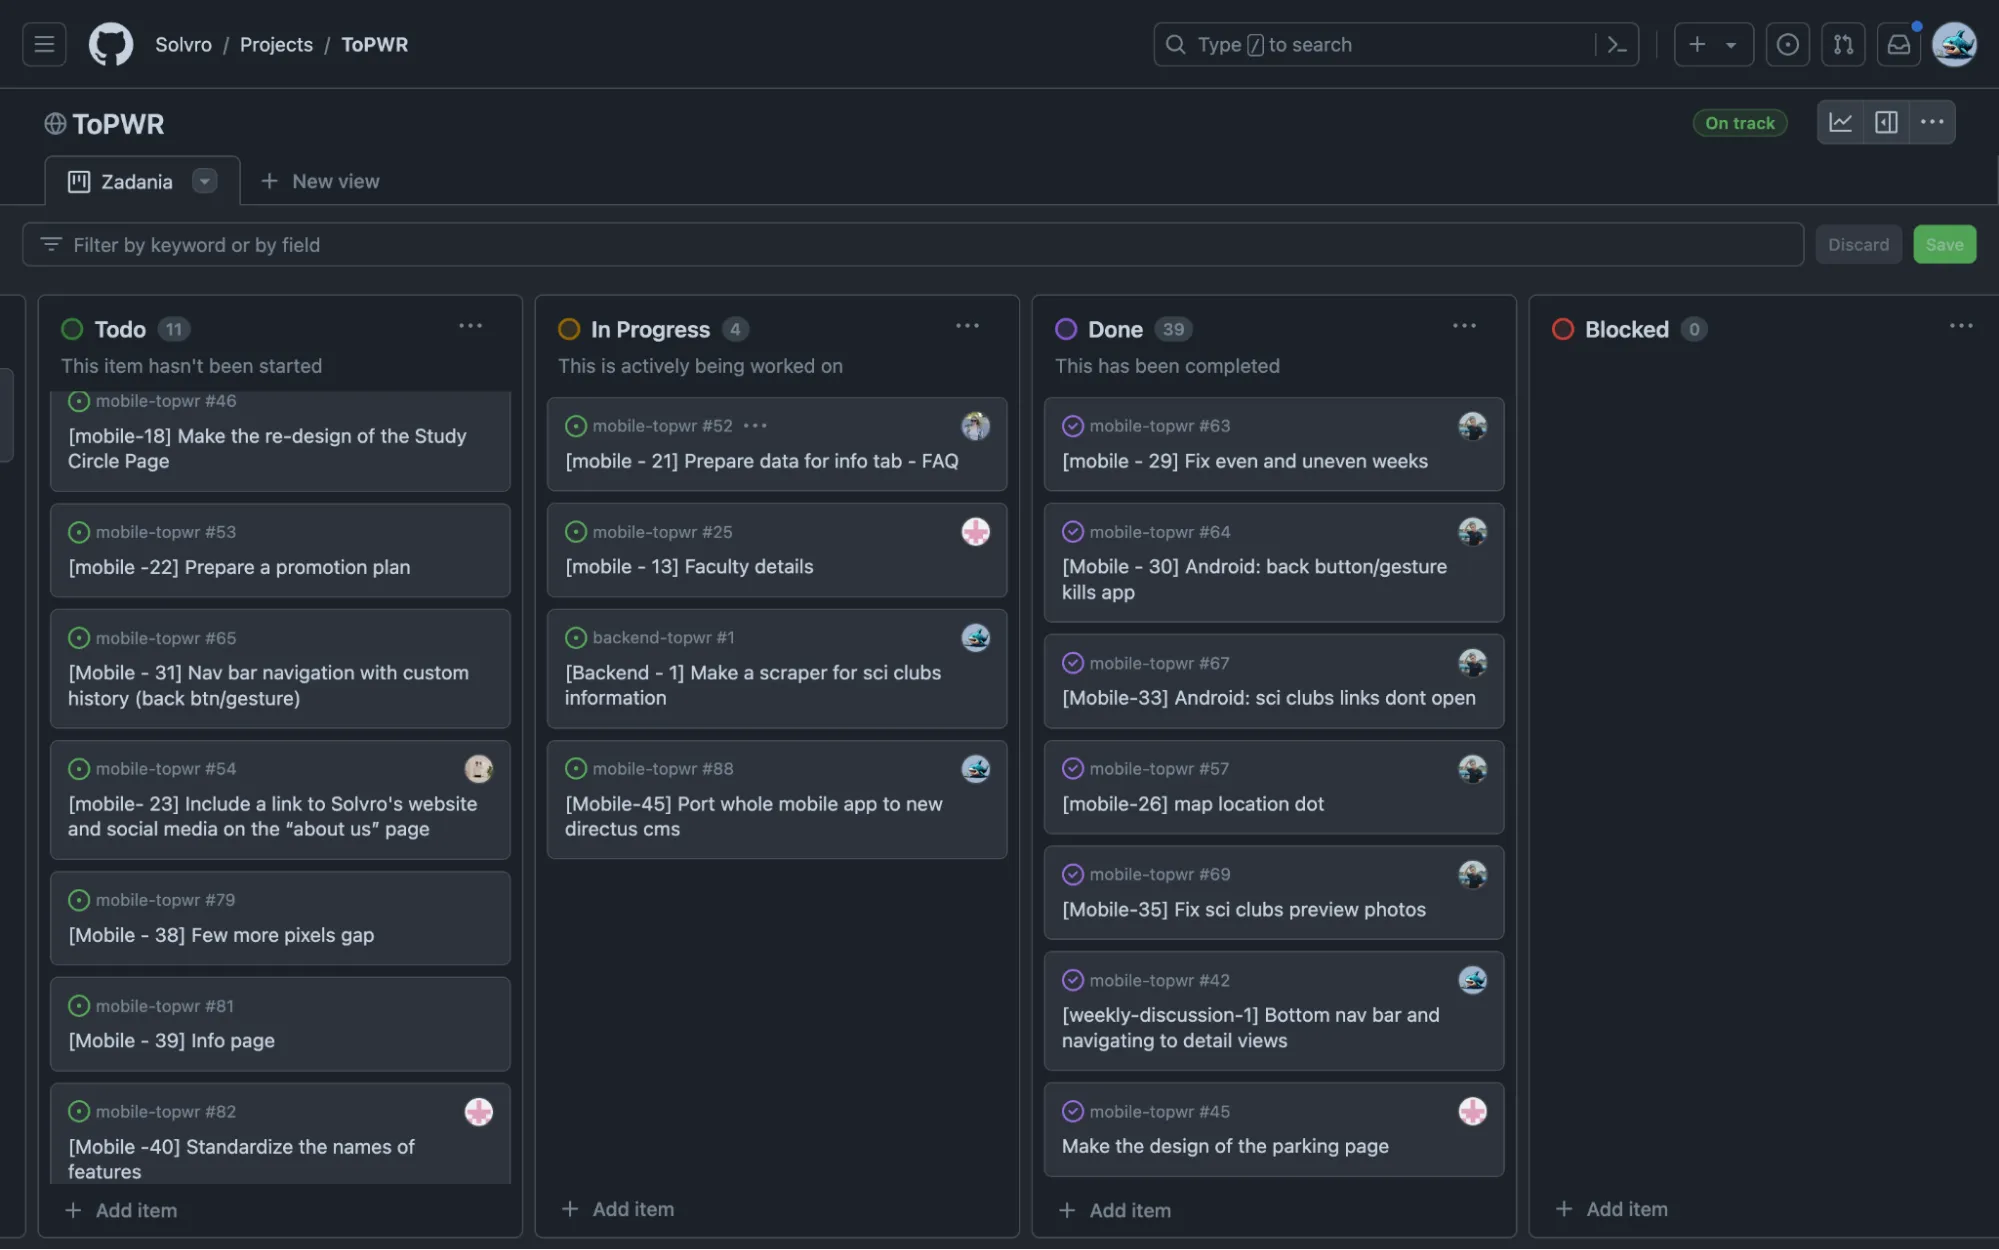Open the issues icon in header
Screen dimensions: 1999x1250
point(1787,45)
